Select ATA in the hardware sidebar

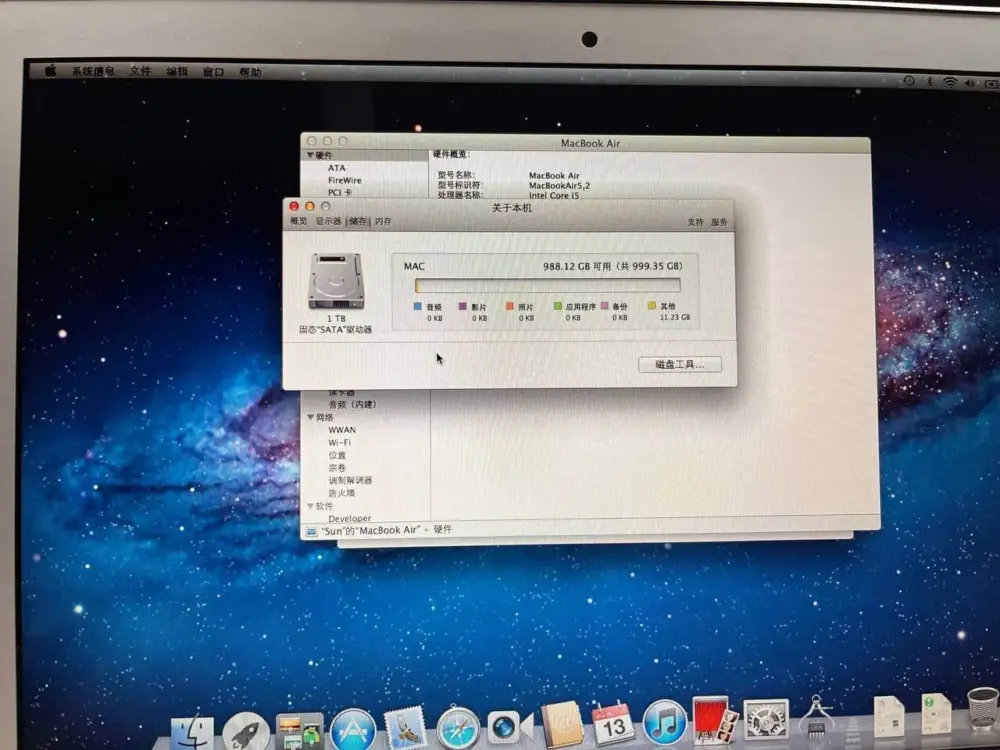[x=337, y=168]
